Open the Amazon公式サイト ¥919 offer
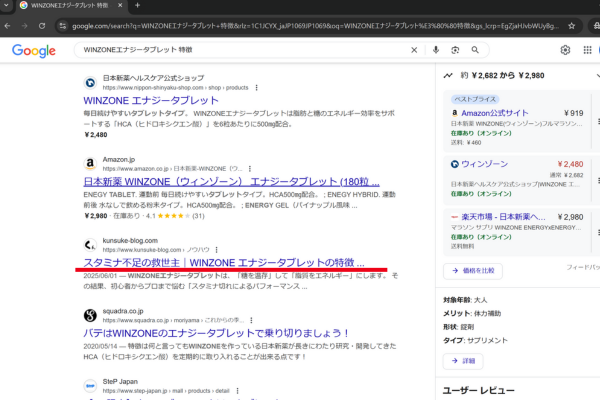600x400 pixels. coord(517,121)
